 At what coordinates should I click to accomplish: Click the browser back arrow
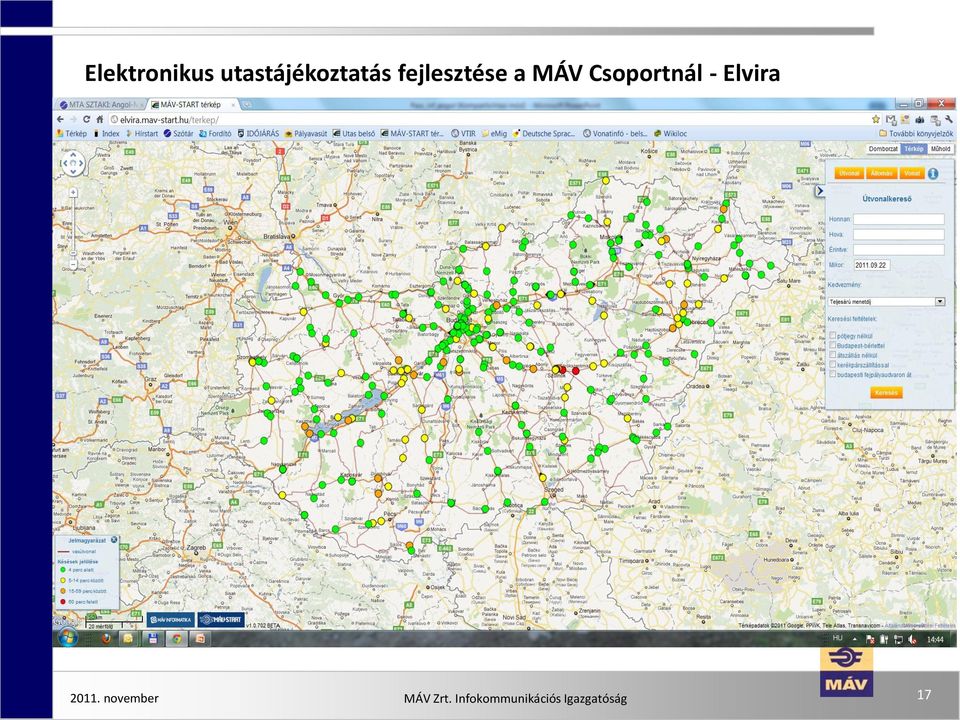[60, 119]
